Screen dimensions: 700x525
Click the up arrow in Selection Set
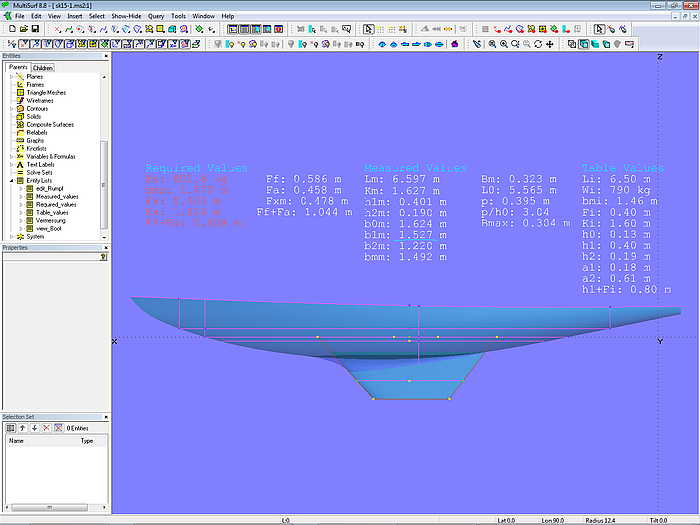coord(22,427)
